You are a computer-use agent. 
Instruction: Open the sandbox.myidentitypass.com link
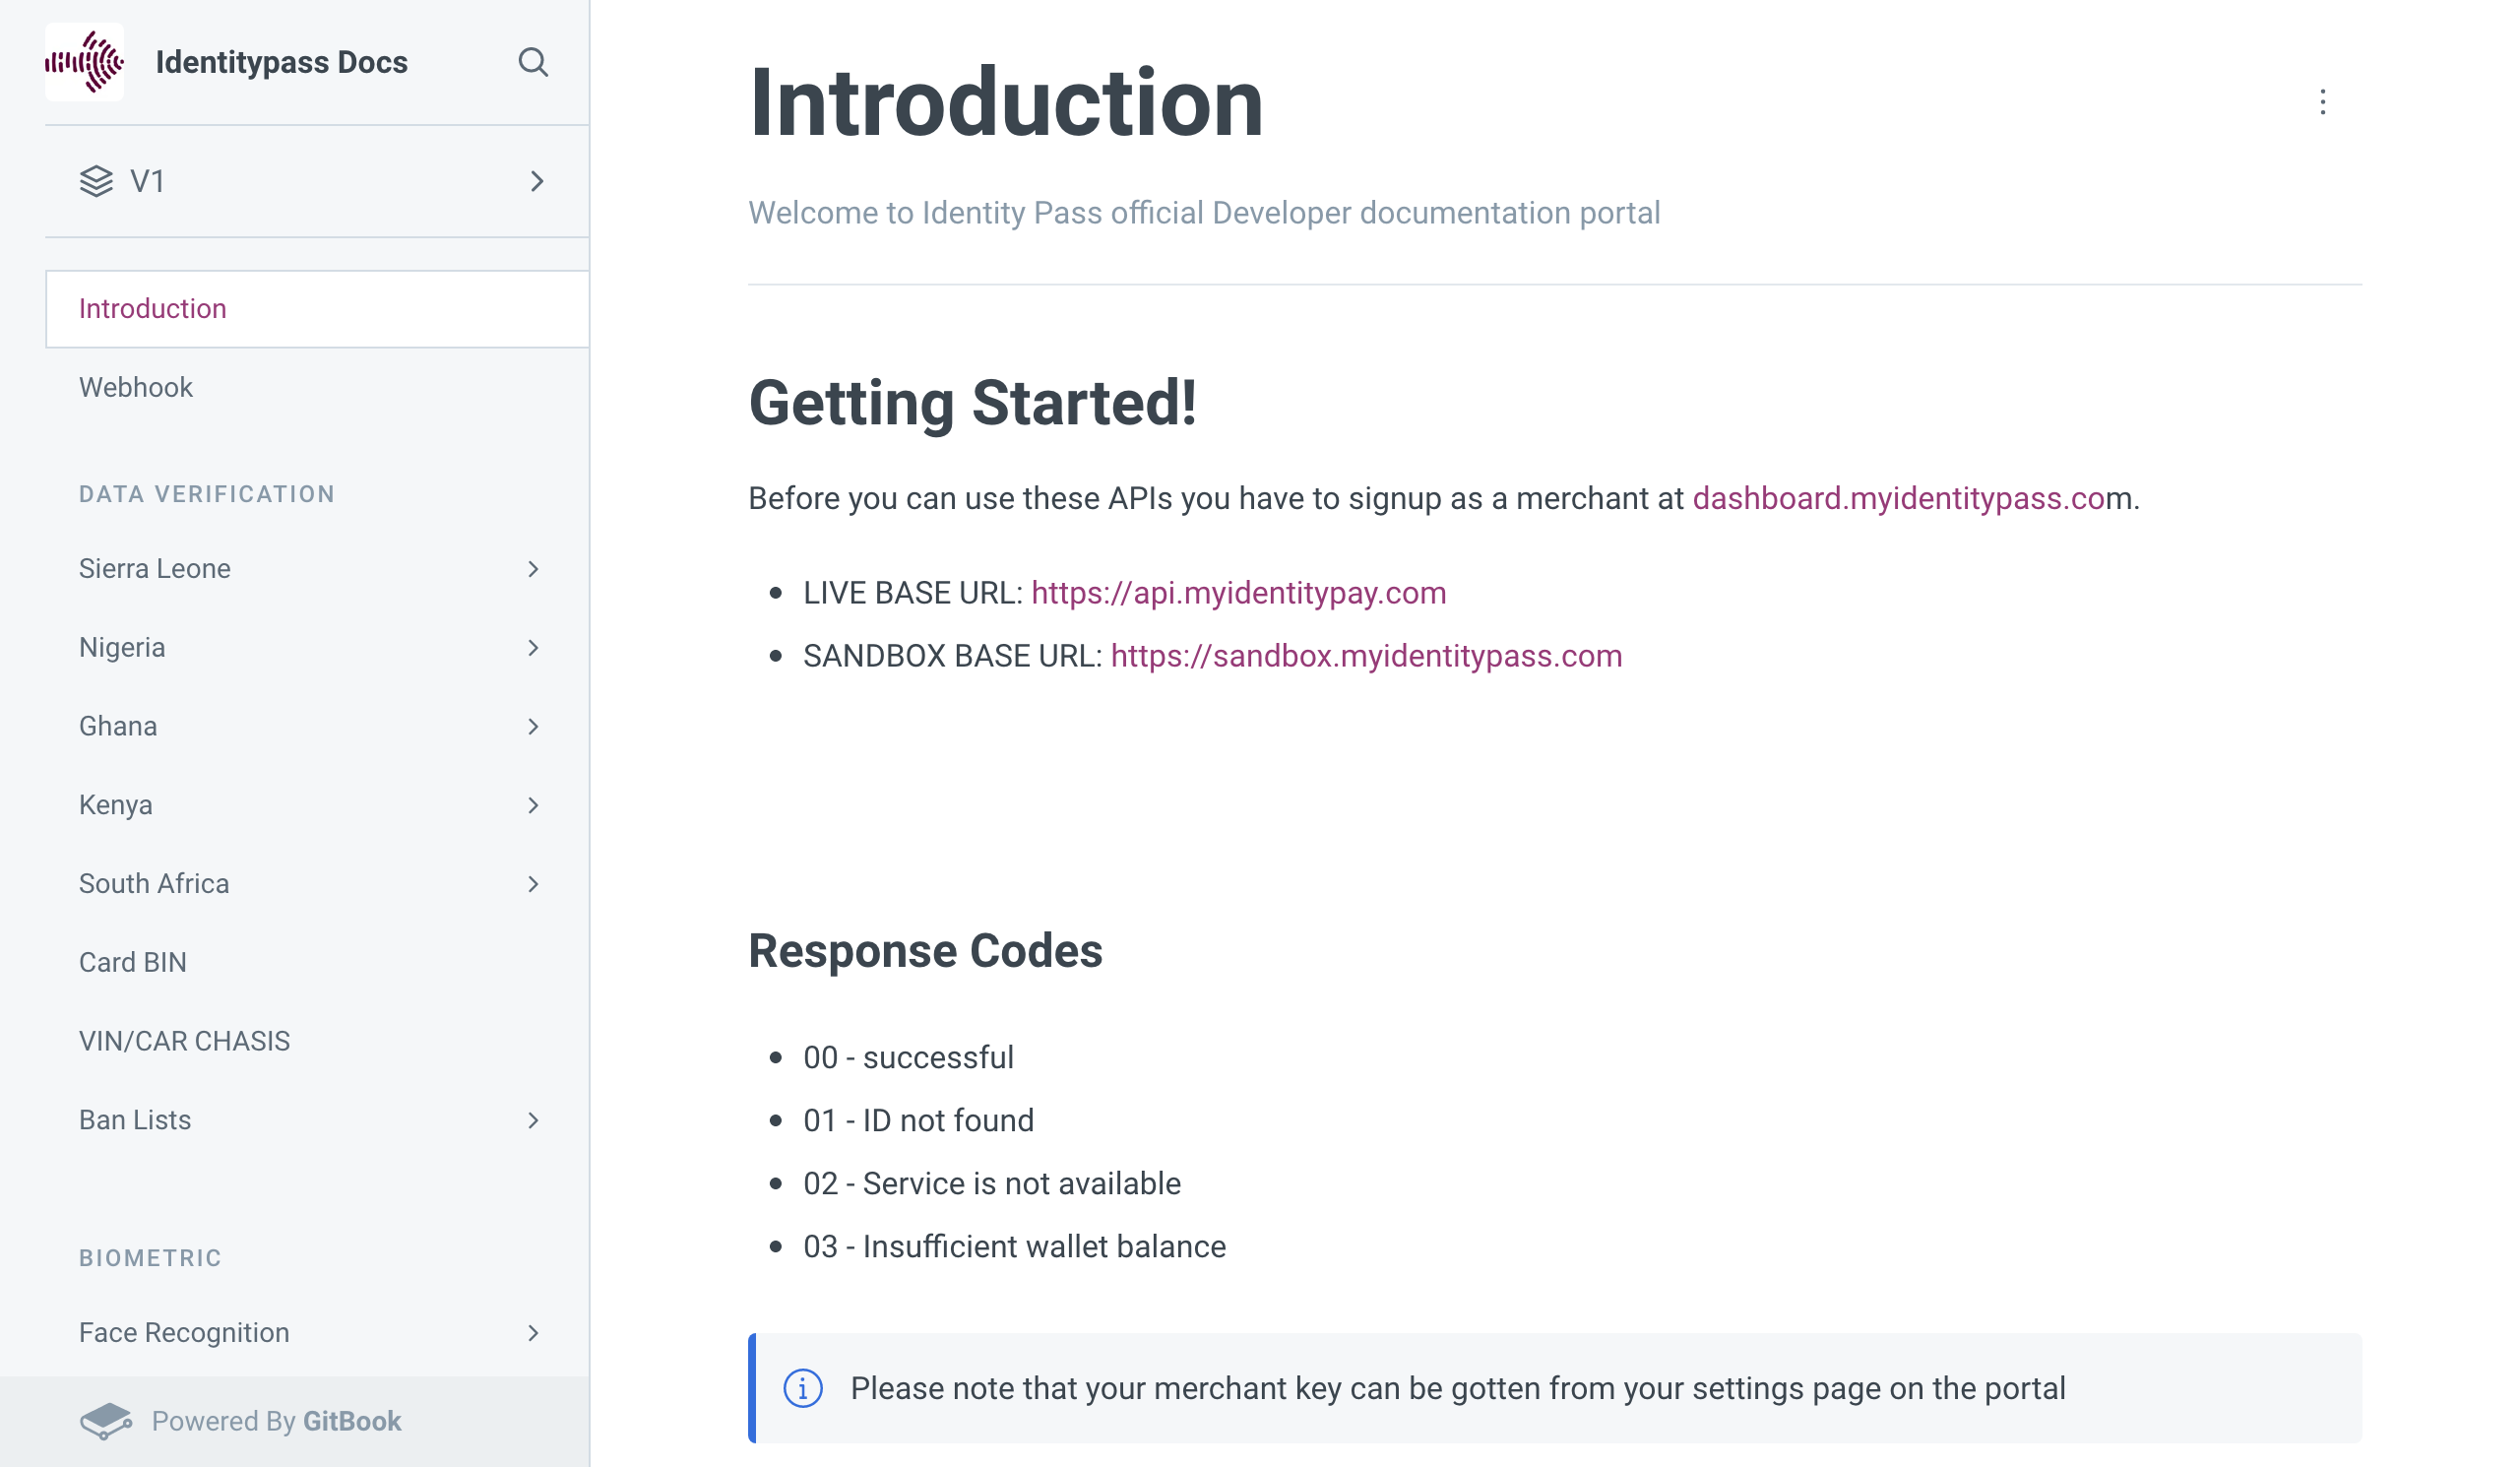1366,656
